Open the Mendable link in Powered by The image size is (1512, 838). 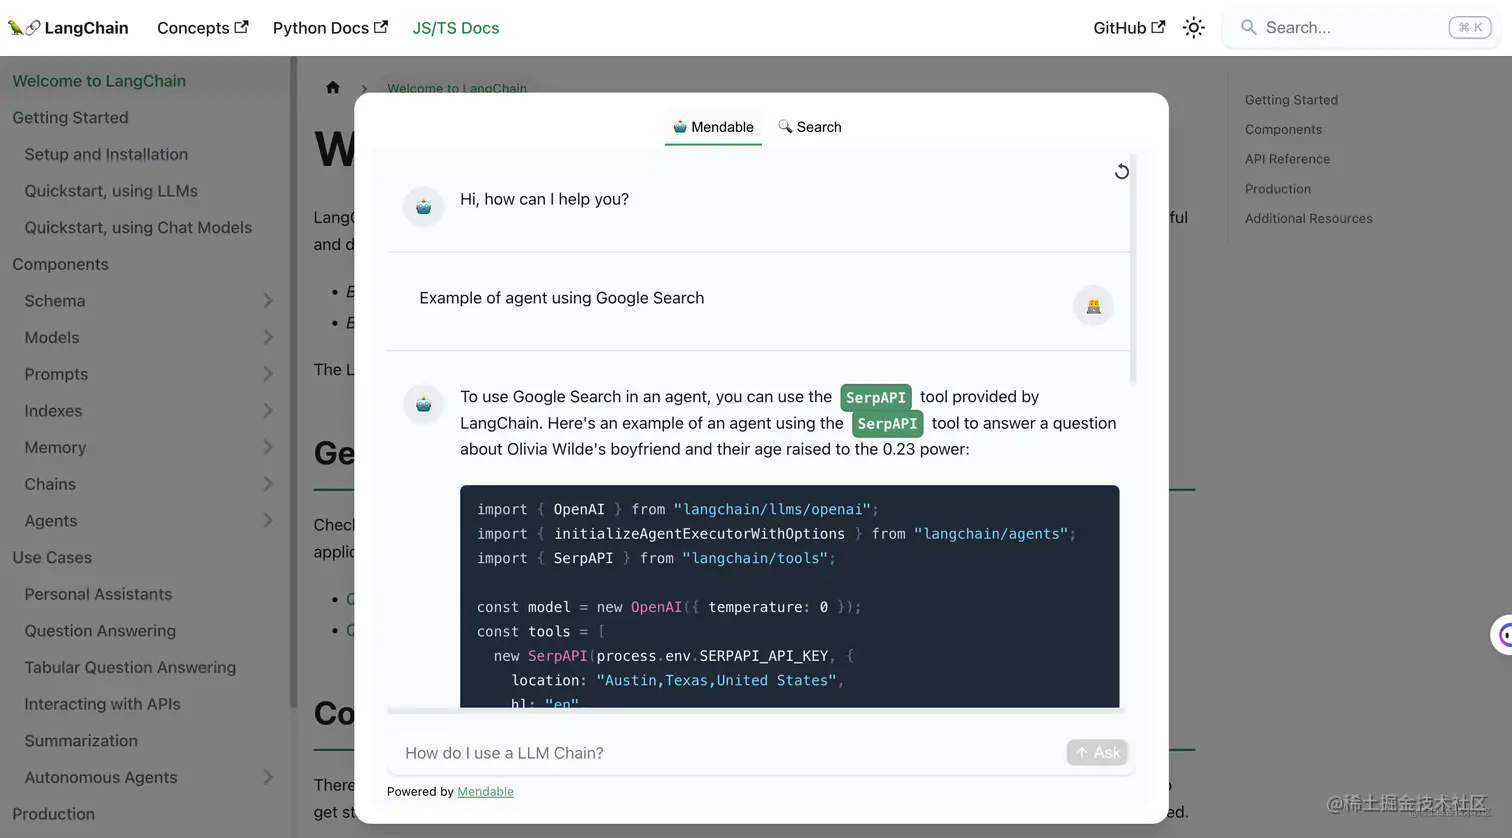tap(485, 791)
